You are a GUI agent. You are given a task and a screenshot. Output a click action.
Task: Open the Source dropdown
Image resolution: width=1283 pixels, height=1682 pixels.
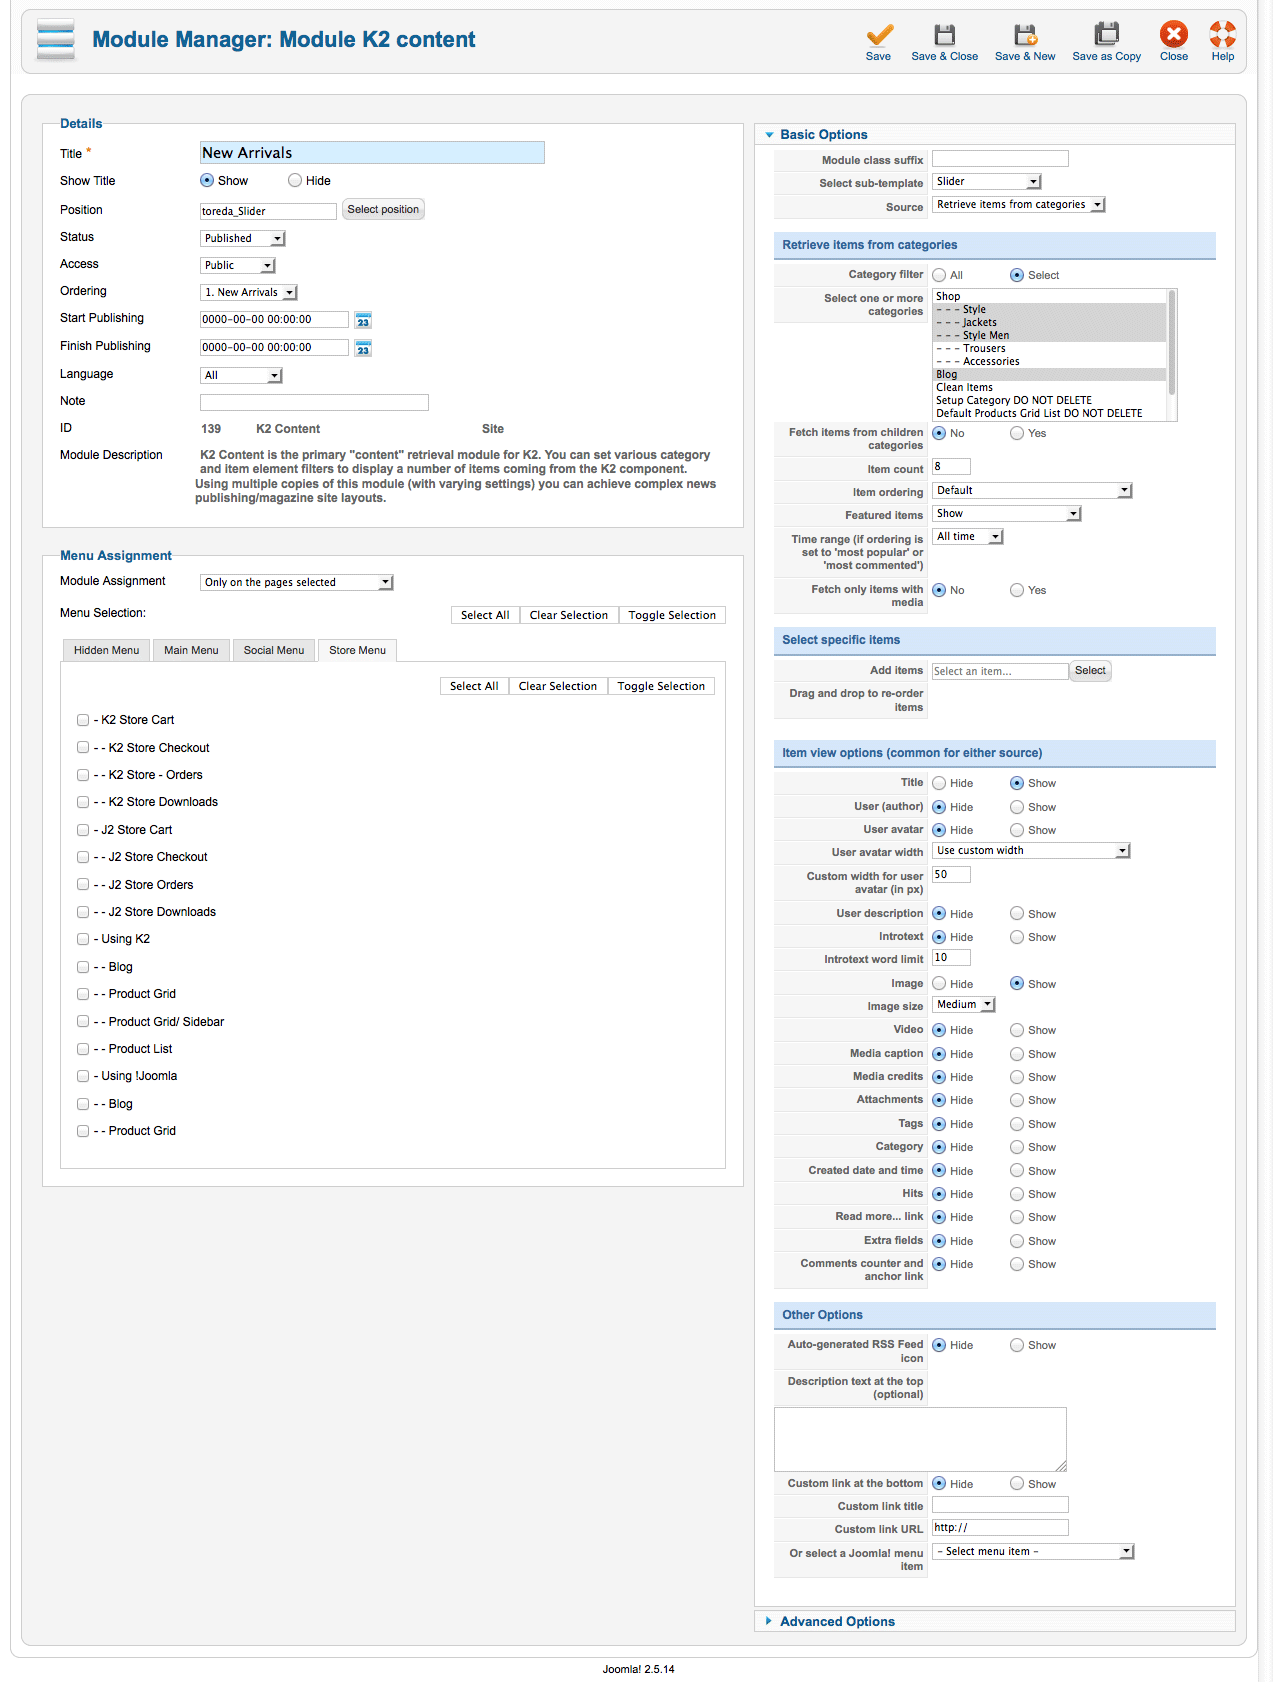[1019, 205]
